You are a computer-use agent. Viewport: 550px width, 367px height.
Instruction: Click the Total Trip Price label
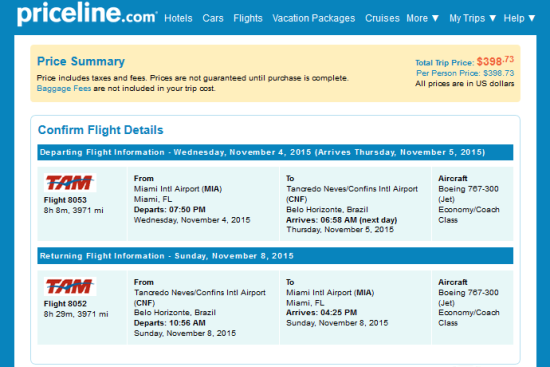point(444,63)
